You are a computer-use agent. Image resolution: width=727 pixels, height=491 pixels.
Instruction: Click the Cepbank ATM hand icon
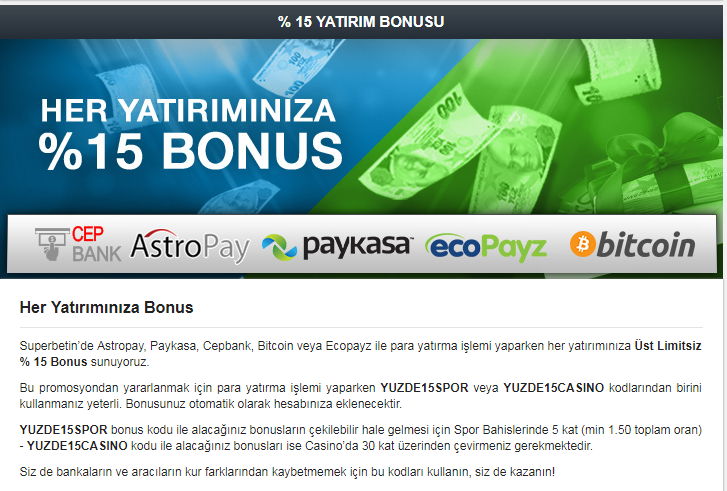coord(52,244)
